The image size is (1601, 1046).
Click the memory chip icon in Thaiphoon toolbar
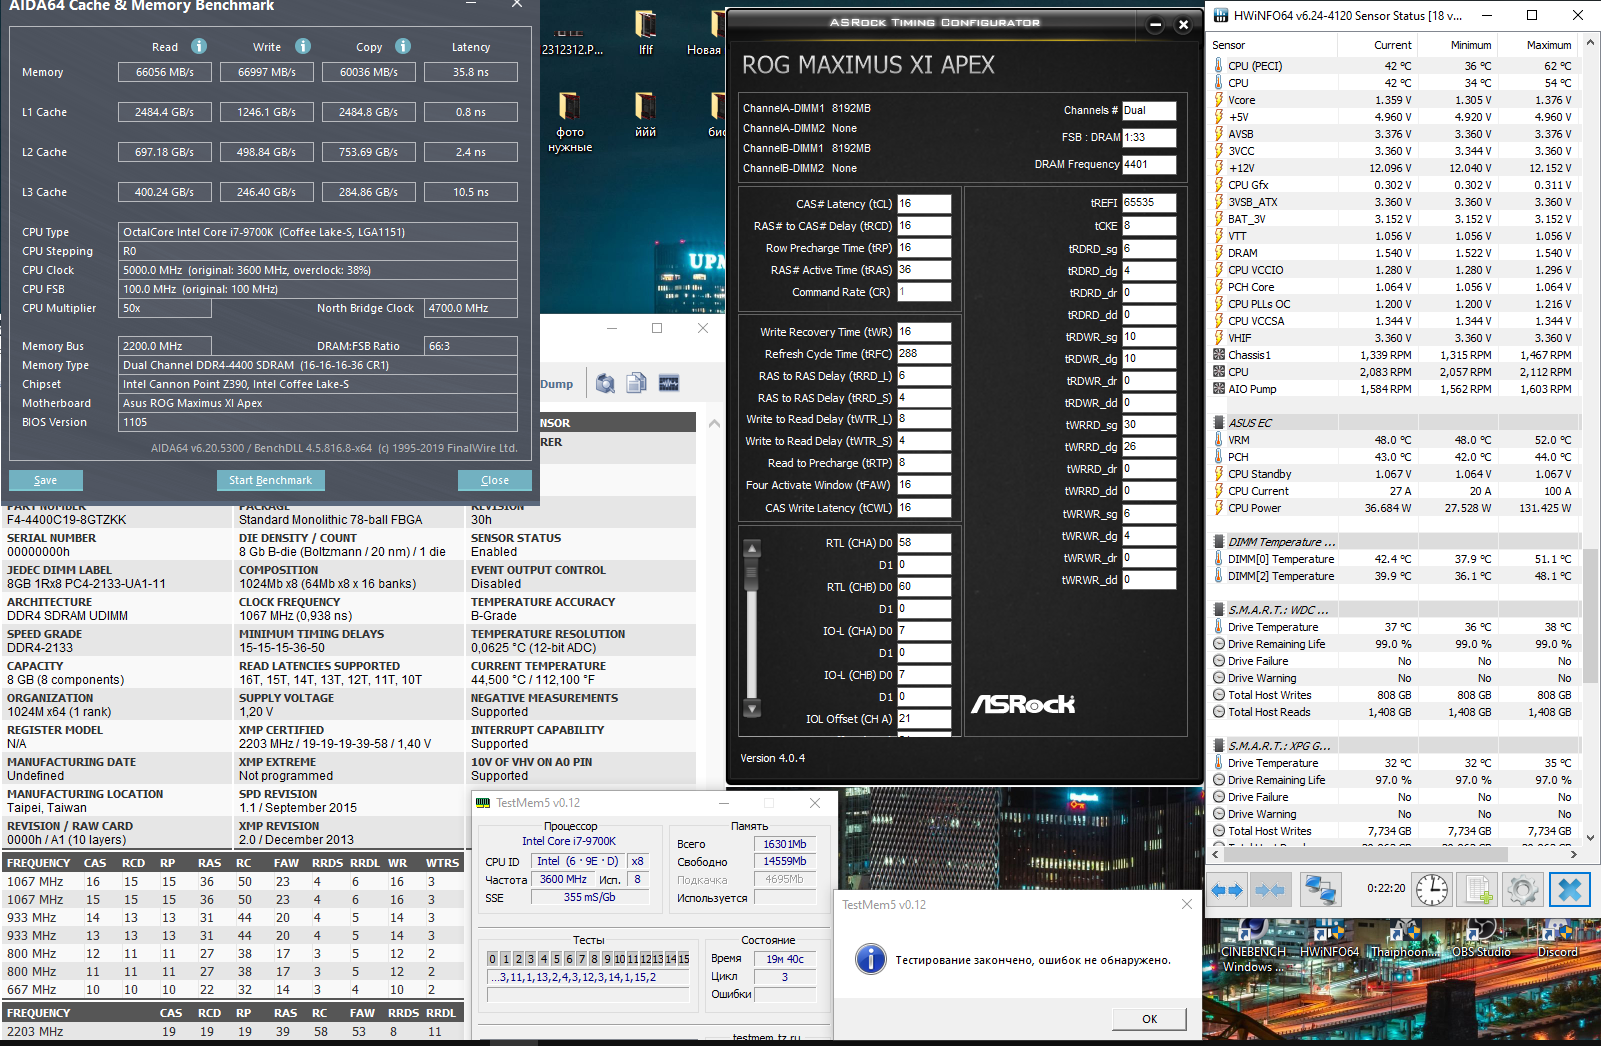click(x=669, y=383)
